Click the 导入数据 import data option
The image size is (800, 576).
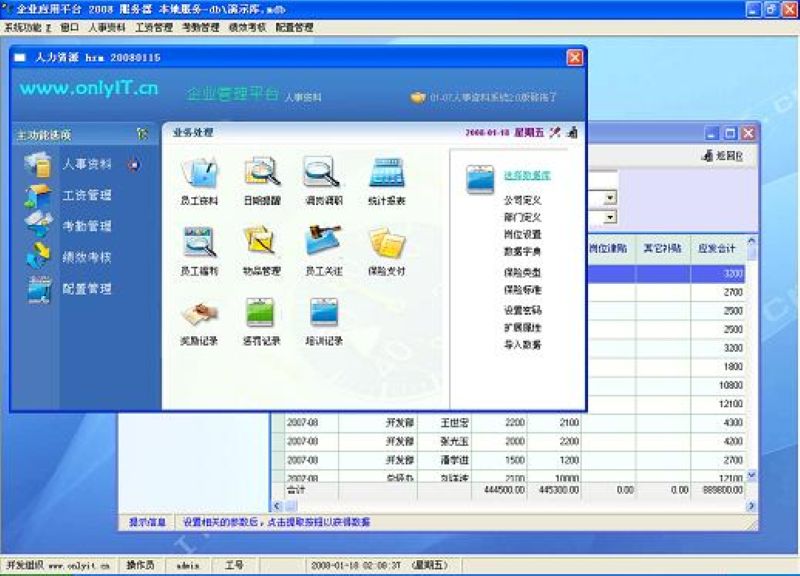coord(522,344)
